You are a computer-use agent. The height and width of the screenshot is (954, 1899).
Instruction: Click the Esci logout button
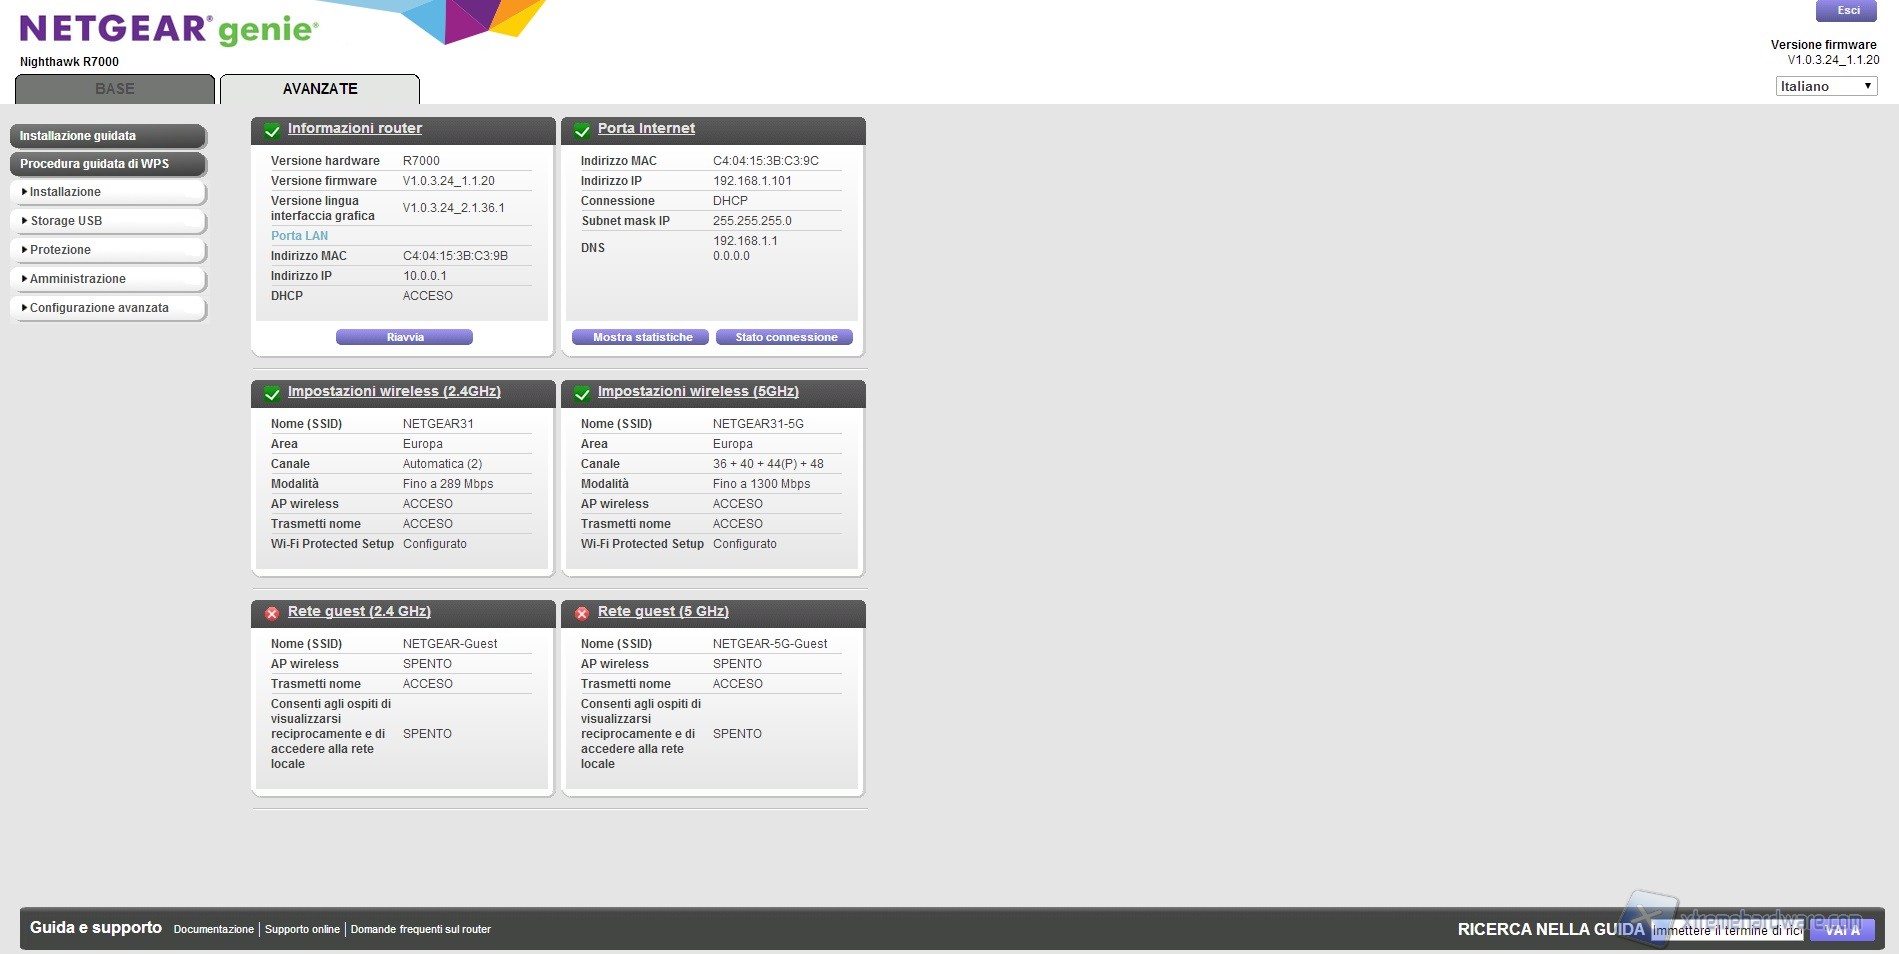click(1847, 11)
